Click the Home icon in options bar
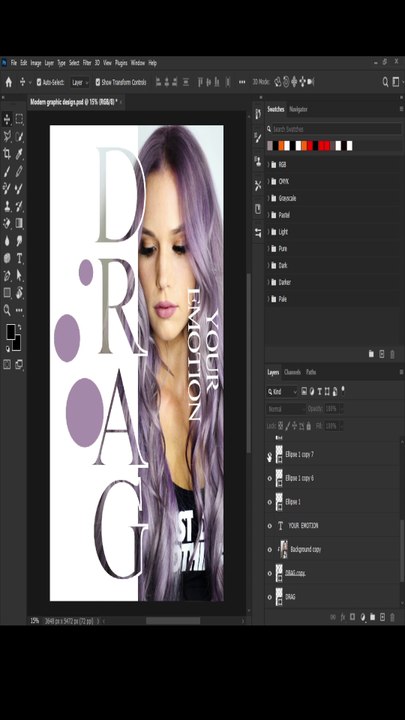The height and width of the screenshot is (720, 405). click(x=8, y=82)
